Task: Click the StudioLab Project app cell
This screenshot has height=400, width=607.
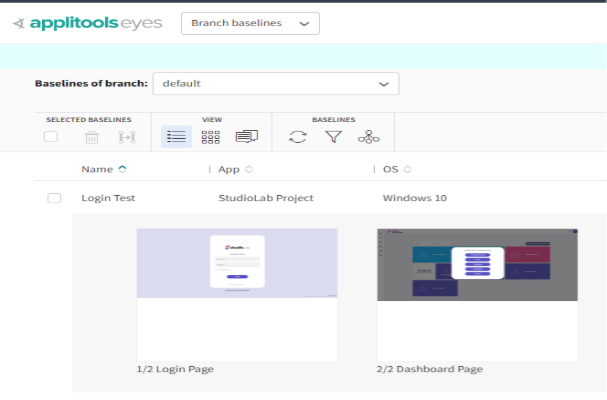Action: 266,198
